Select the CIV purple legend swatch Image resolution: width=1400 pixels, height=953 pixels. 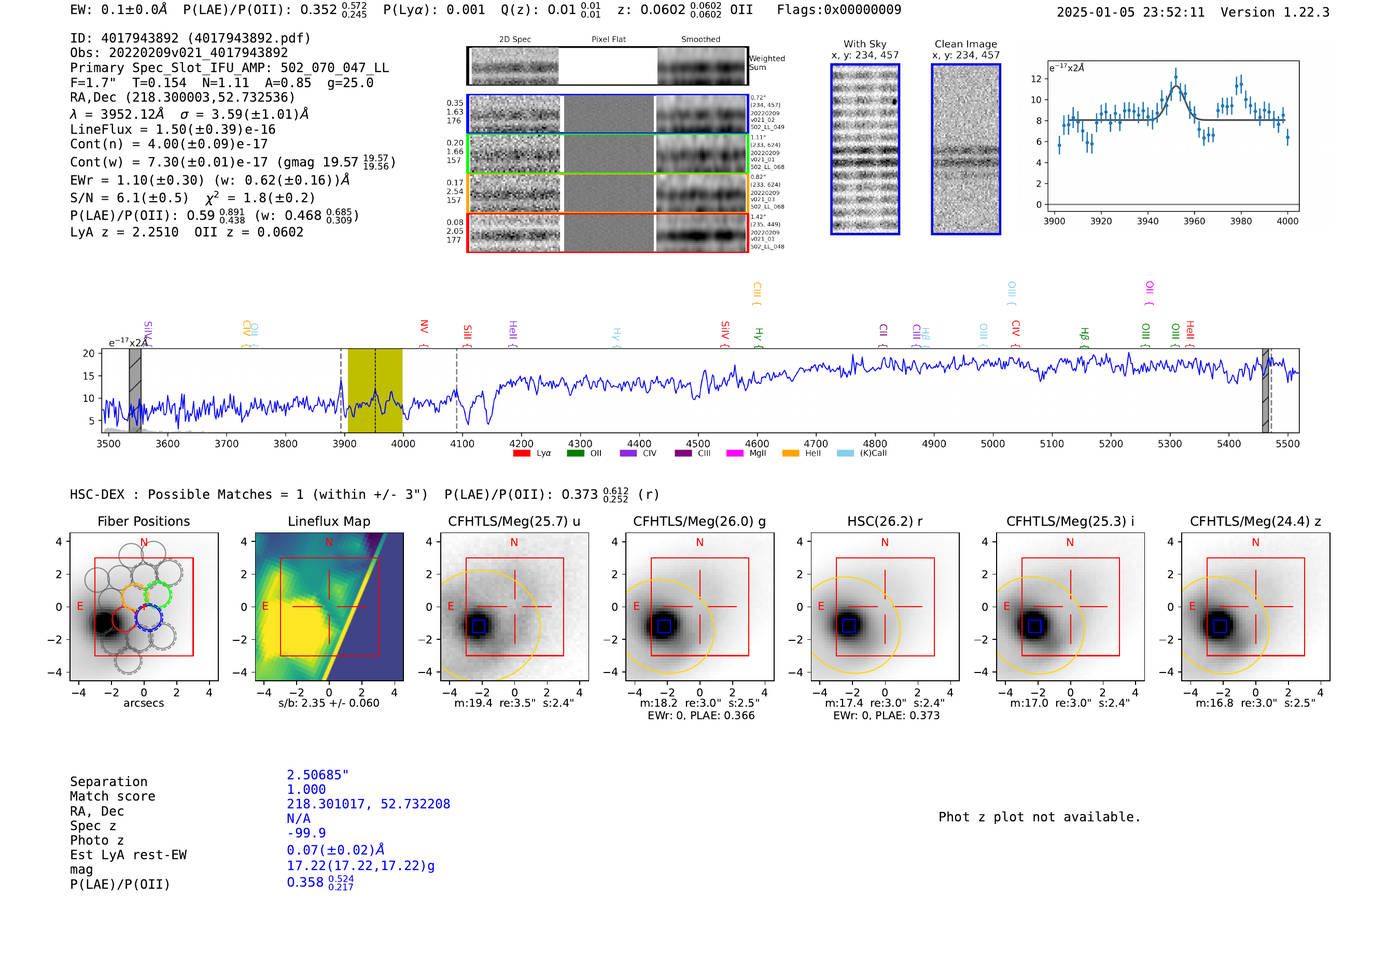point(628,453)
